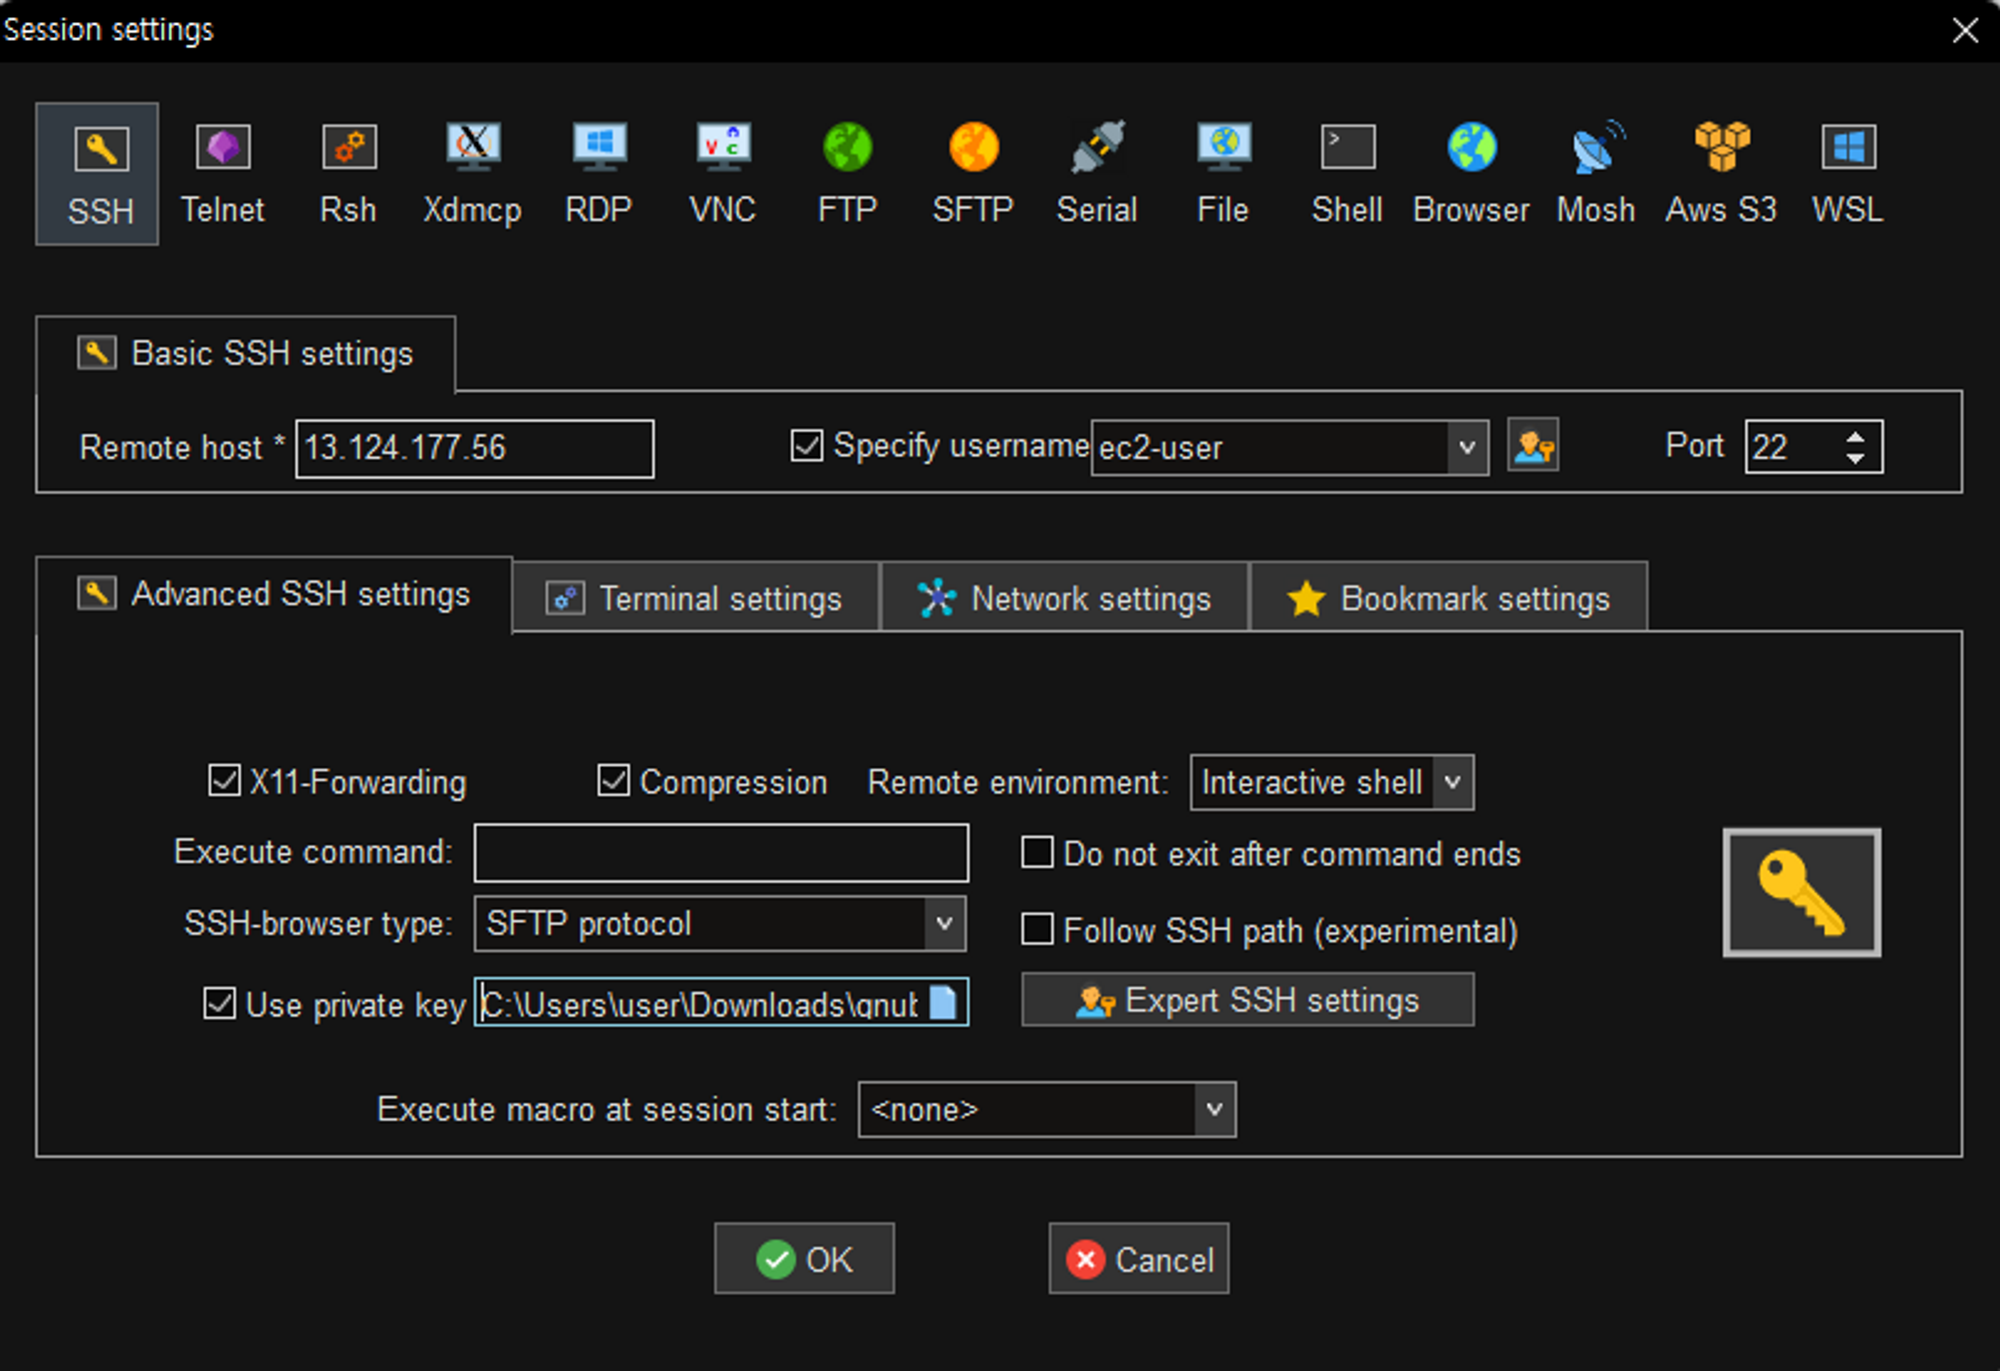Click the Expert SSH settings button
Image resolution: width=2000 pixels, height=1371 pixels.
click(1247, 1000)
